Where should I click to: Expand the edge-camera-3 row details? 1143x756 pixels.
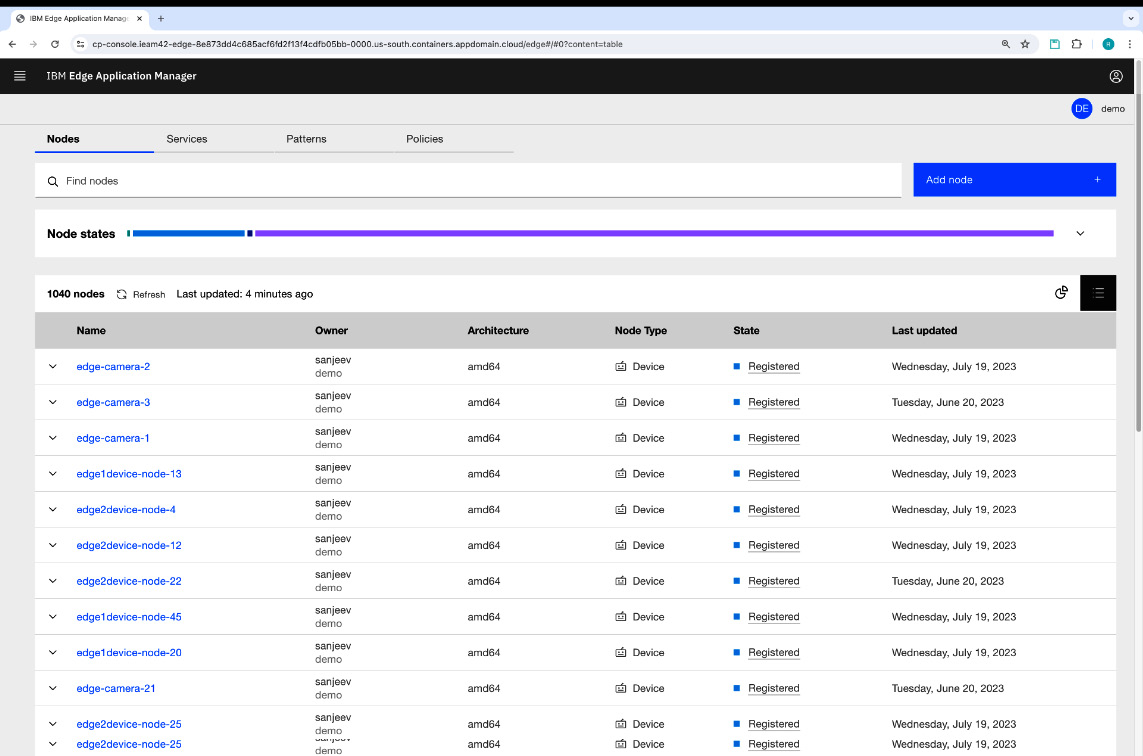(52, 402)
